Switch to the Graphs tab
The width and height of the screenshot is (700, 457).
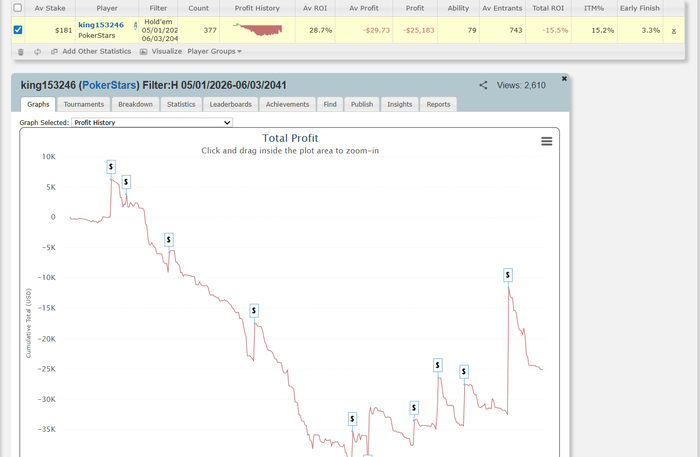pos(38,104)
